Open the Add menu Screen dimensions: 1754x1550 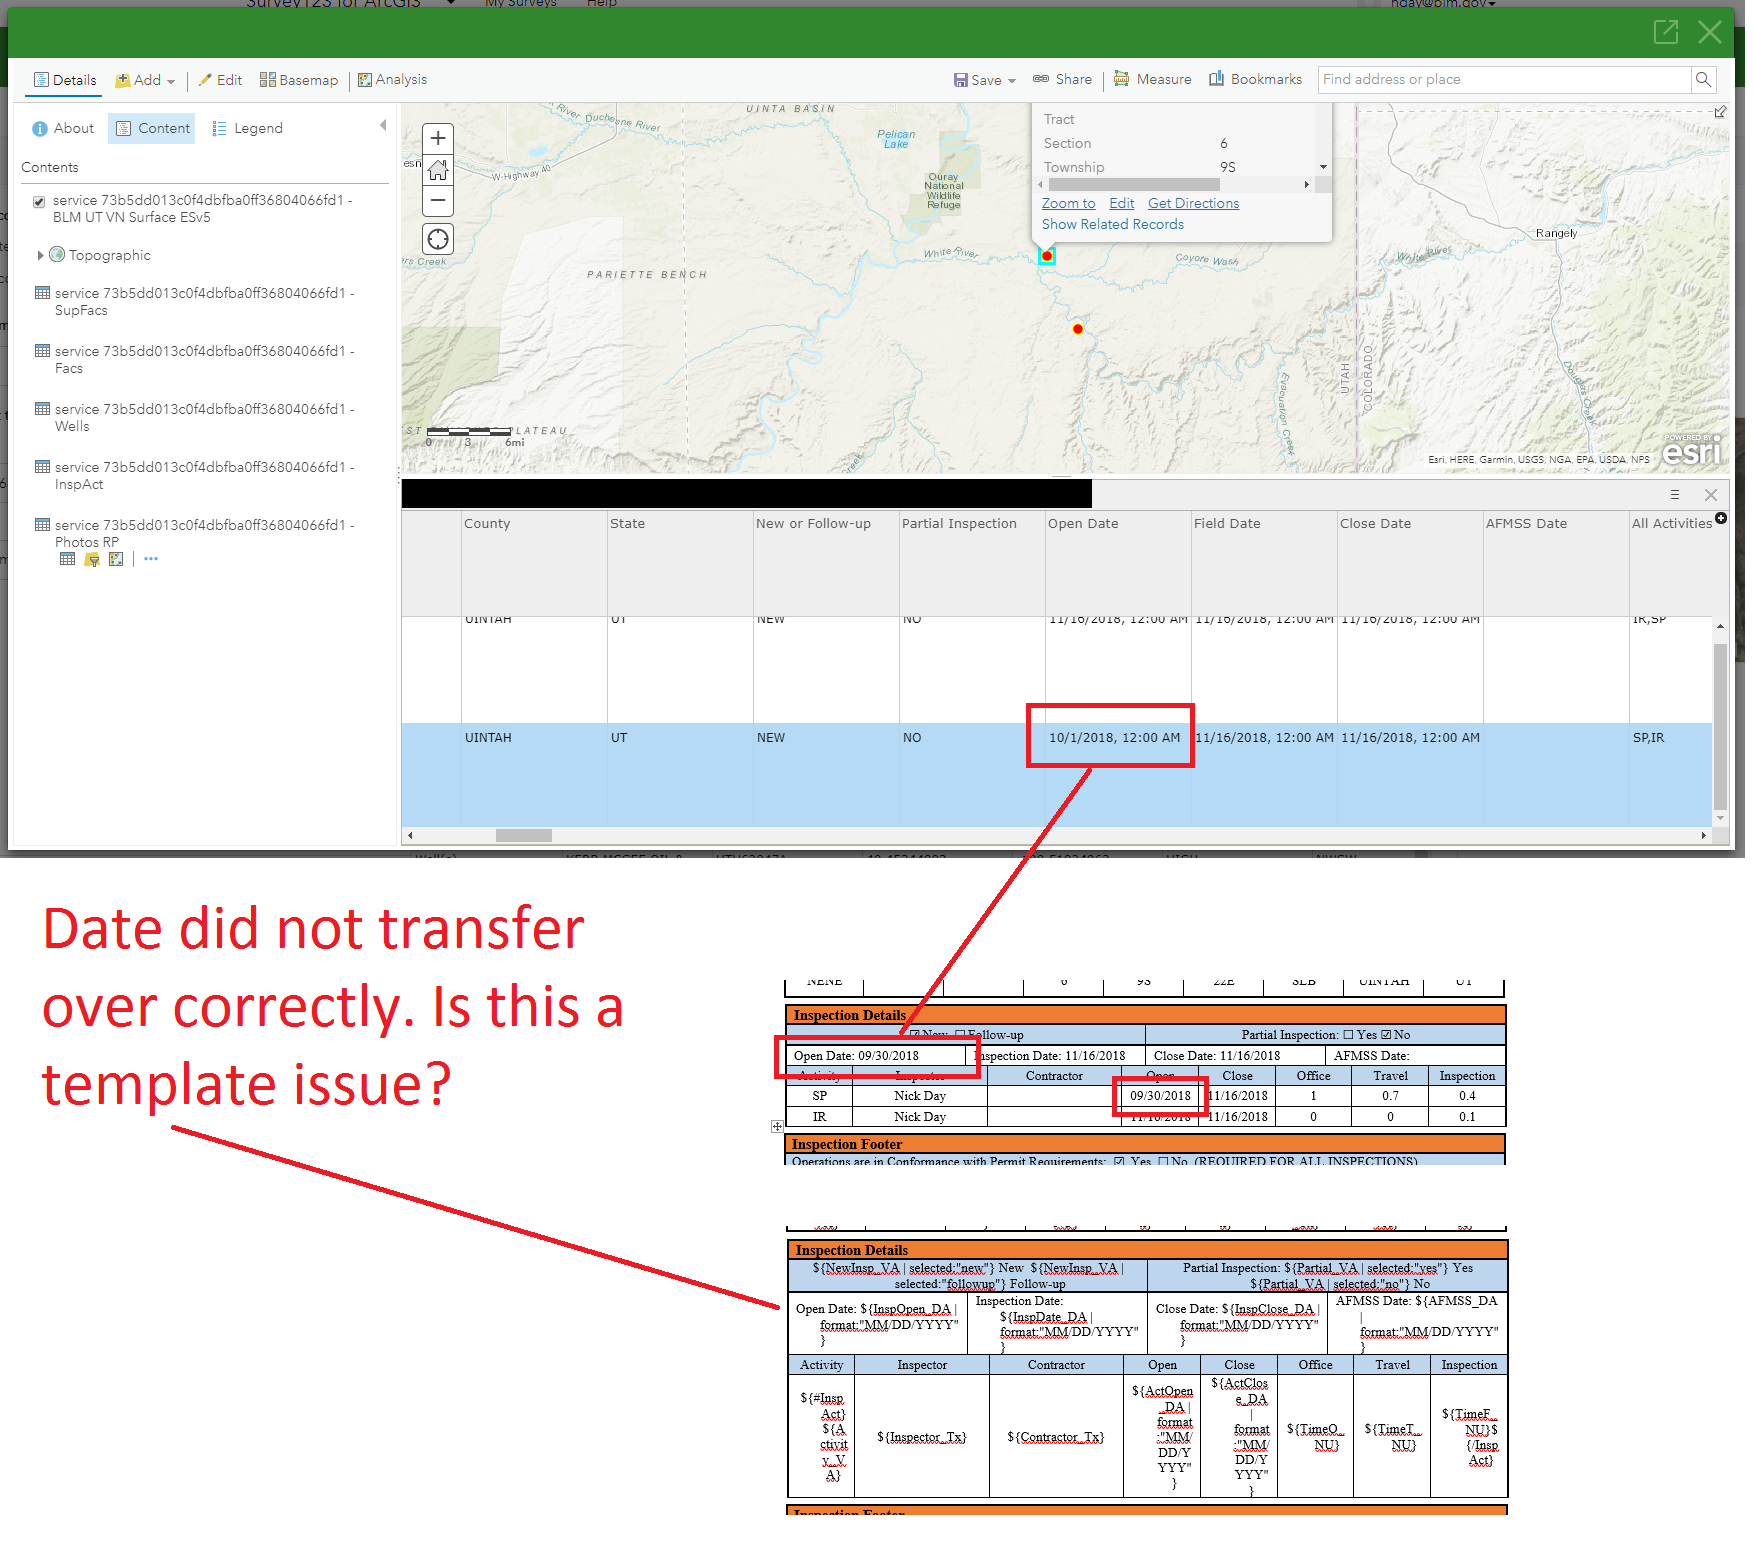pyautogui.click(x=145, y=80)
